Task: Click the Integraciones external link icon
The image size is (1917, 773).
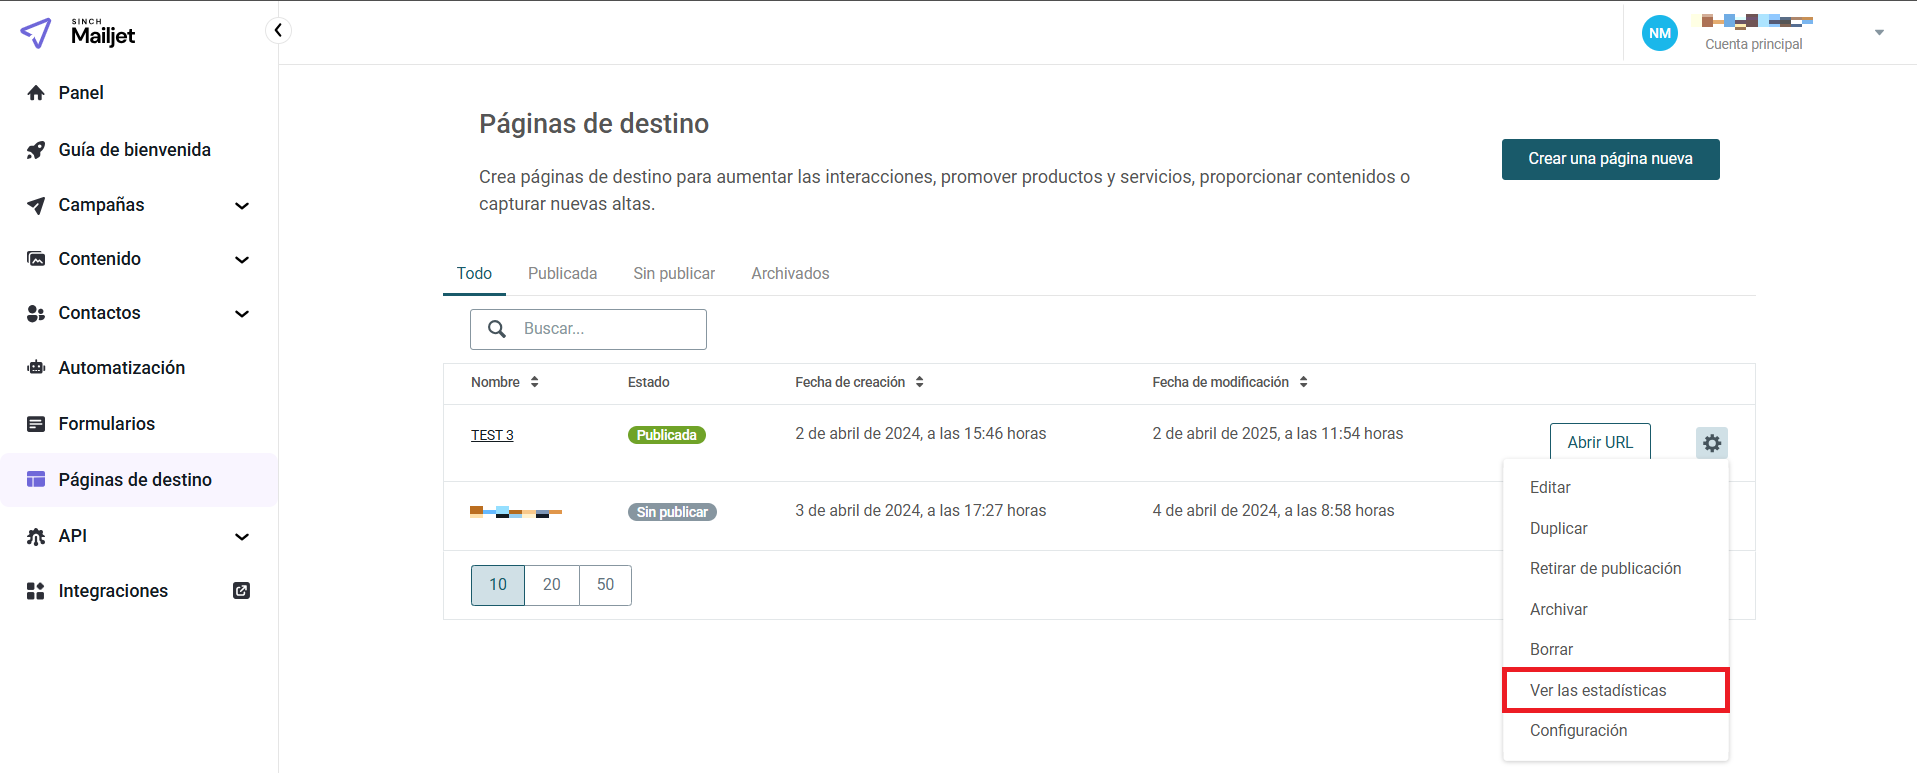Action: click(241, 591)
